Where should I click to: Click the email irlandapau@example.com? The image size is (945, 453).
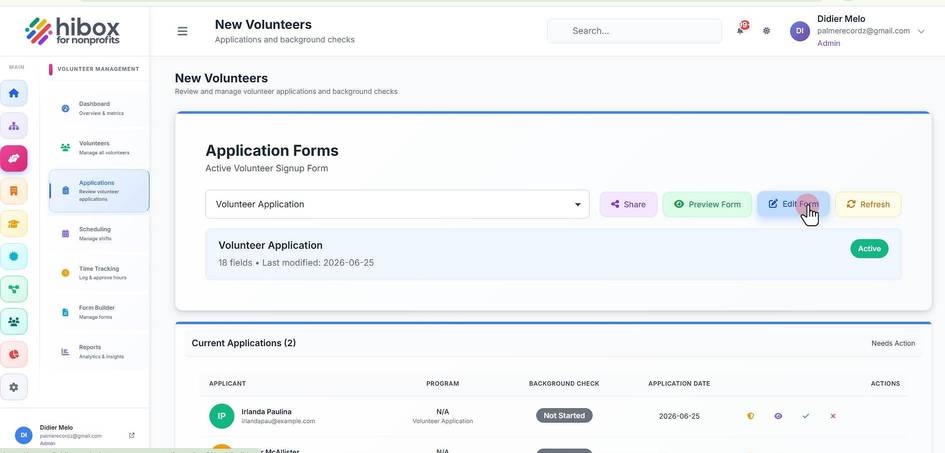click(x=278, y=421)
